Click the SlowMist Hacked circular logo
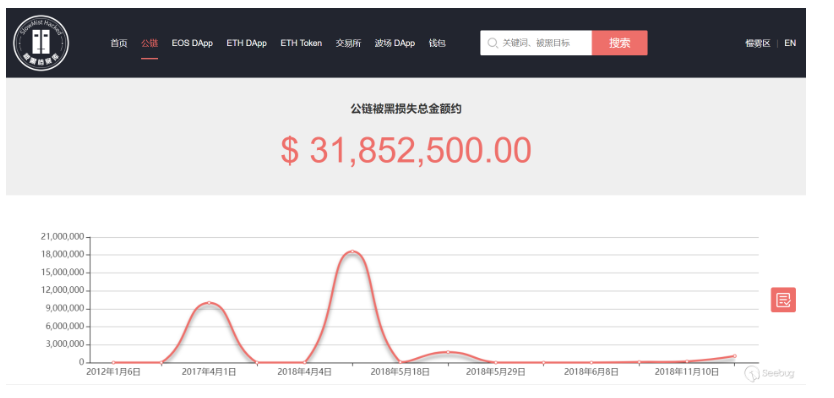834x398 pixels. tap(41, 43)
